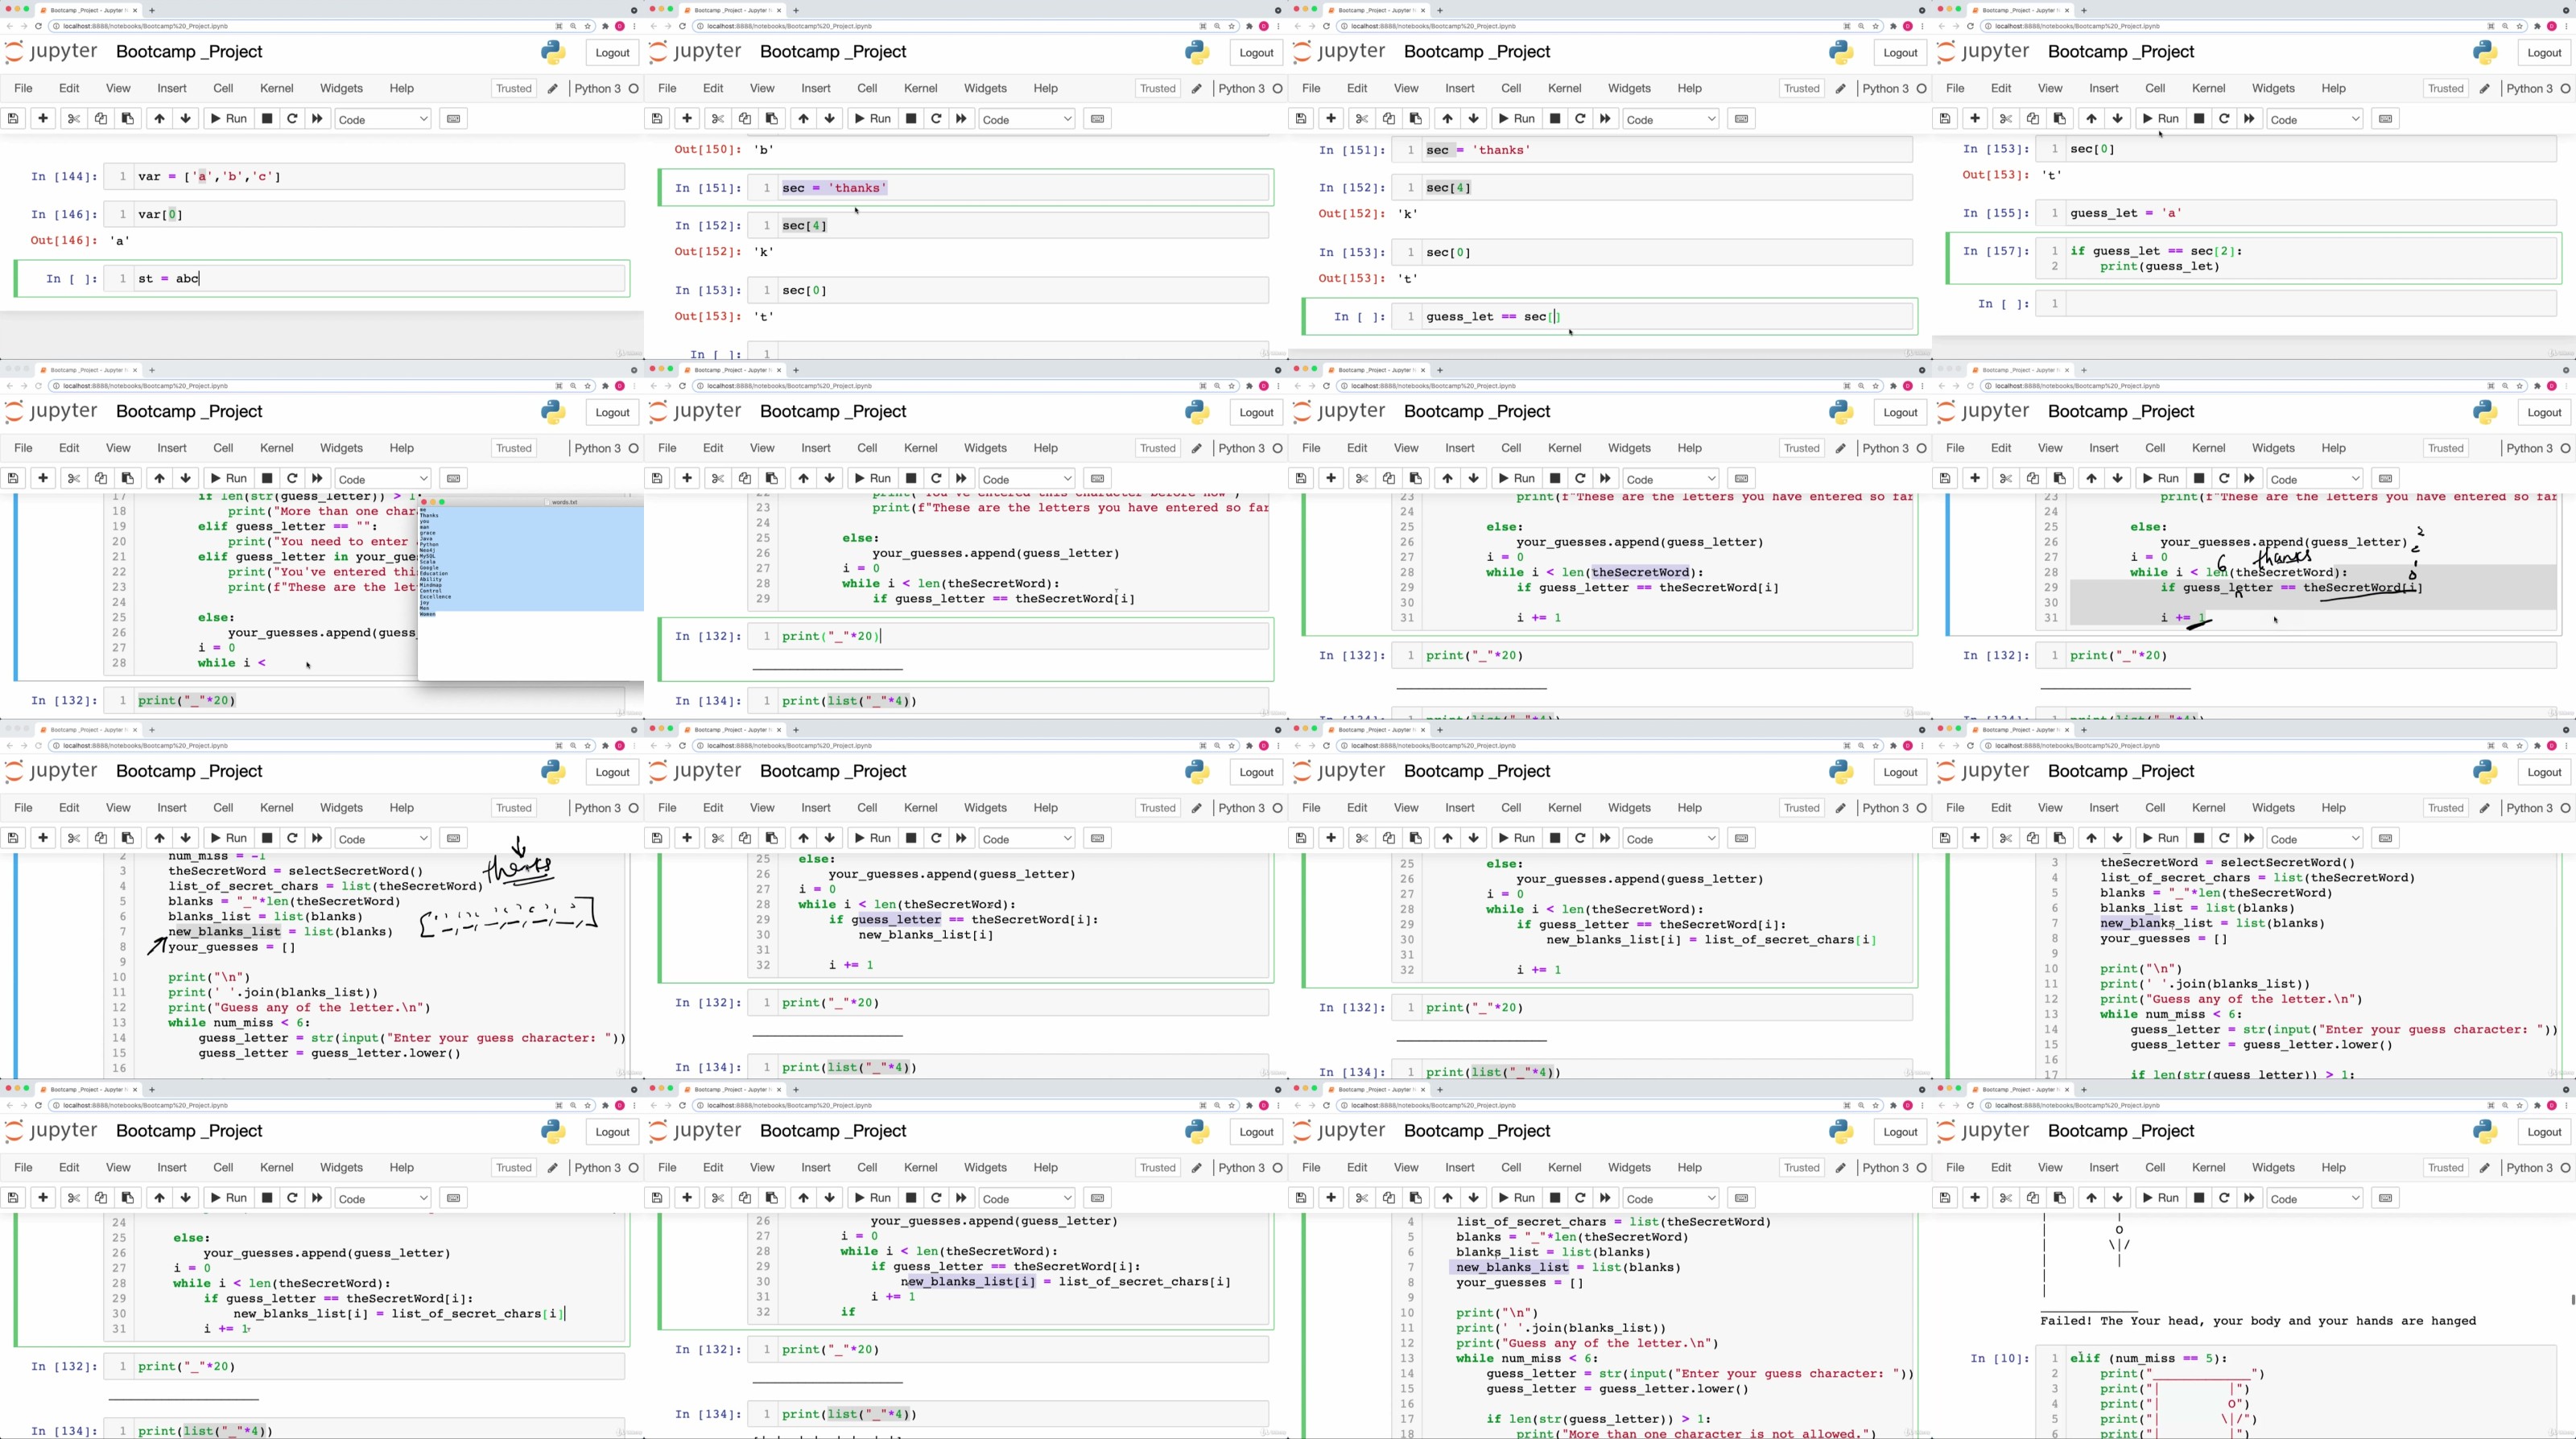Open Code dropdown in pane with 'if guess_let == sec[2]'
The height and width of the screenshot is (1439, 2576).
(x=2314, y=119)
